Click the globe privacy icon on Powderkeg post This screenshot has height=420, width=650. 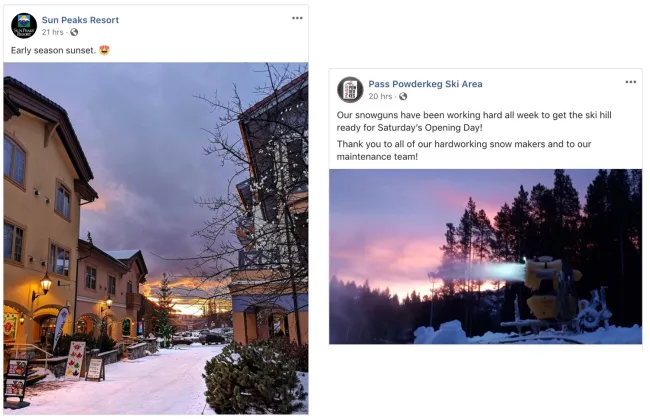(x=403, y=97)
